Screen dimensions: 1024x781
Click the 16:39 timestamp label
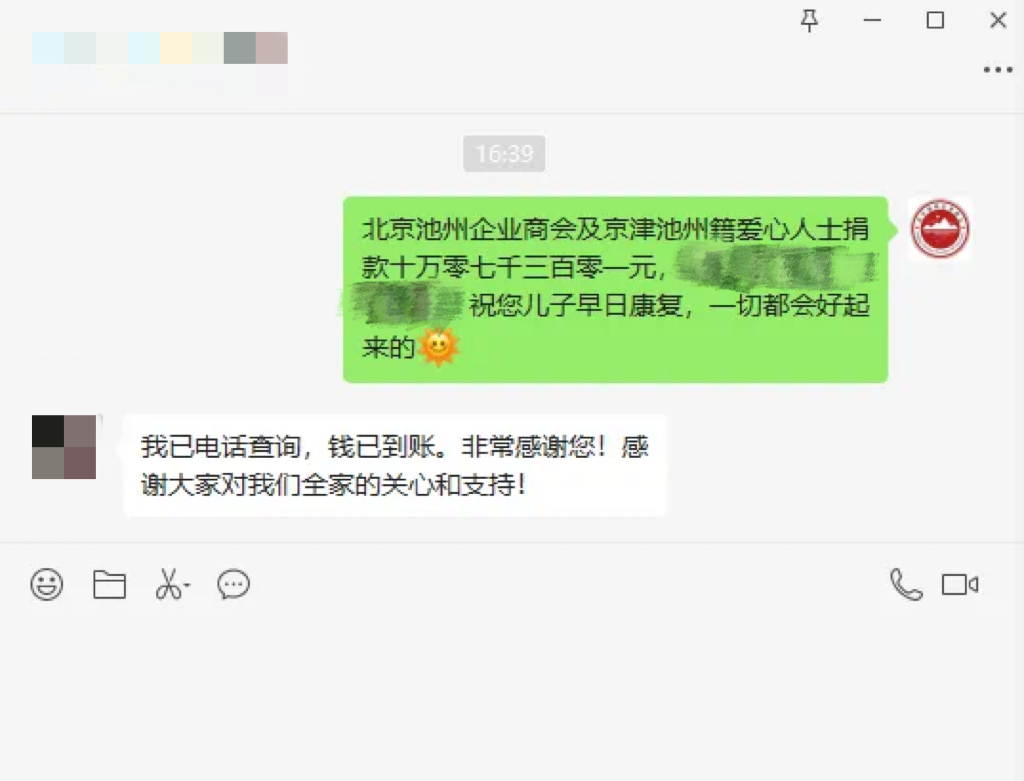pyautogui.click(x=504, y=153)
